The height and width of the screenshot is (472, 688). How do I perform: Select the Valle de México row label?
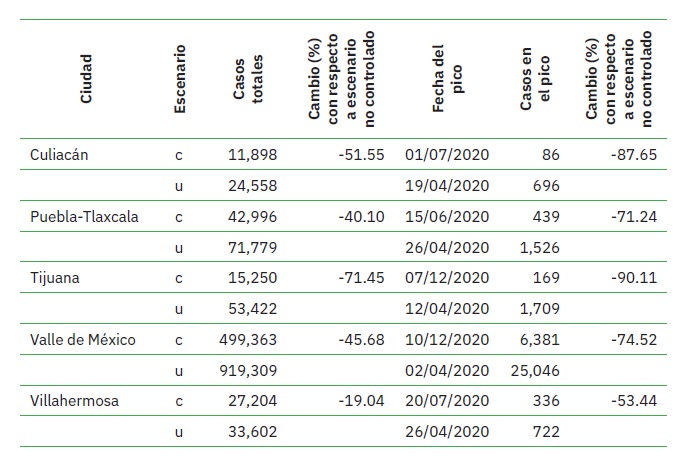point(83,339)
